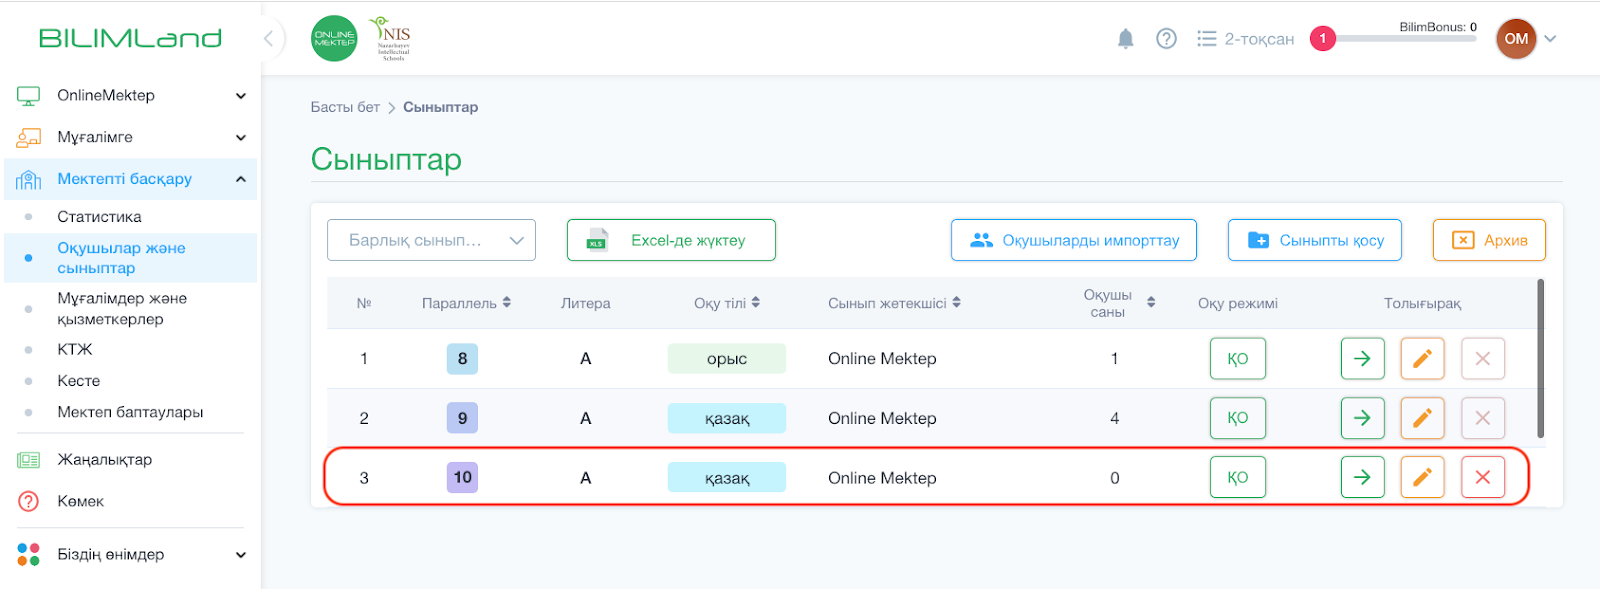Click the BilimBonus progress bar
The image size is (1600, 589).
point(1407,39)
